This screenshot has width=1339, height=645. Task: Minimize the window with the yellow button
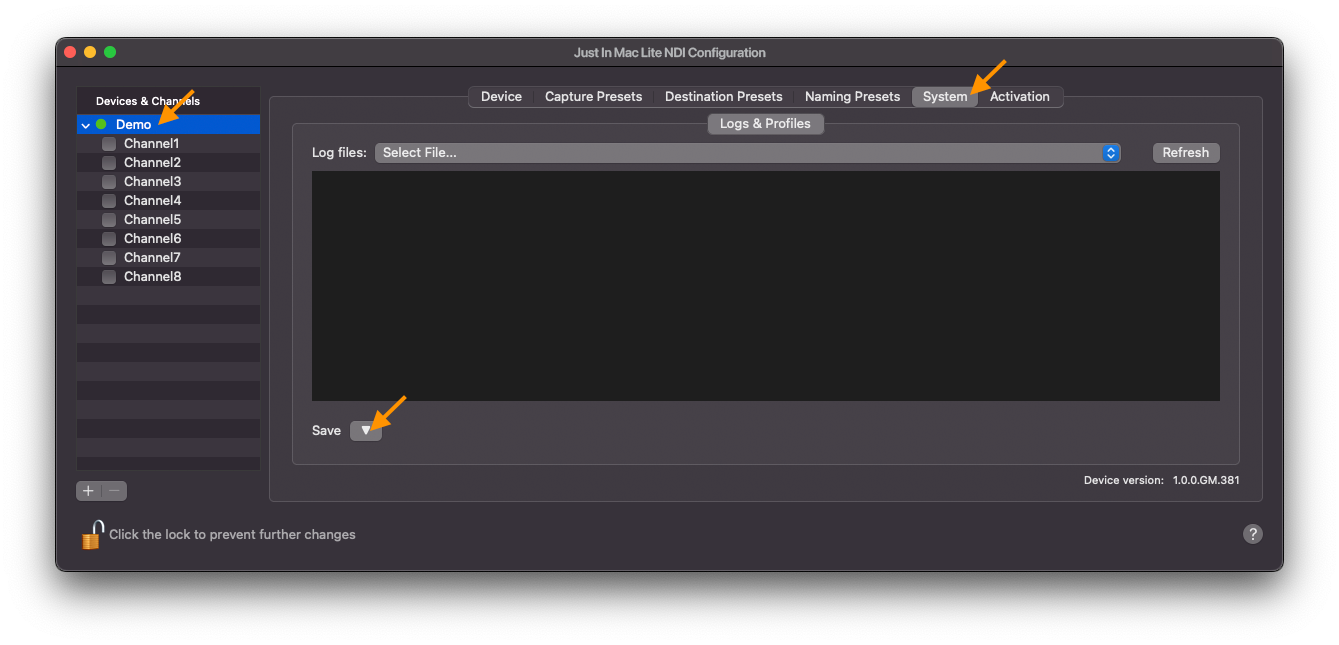(x=90, y=52)
